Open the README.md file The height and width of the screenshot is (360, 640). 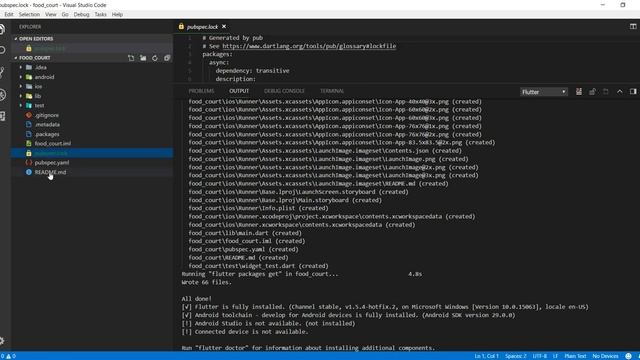pos(50,172)
